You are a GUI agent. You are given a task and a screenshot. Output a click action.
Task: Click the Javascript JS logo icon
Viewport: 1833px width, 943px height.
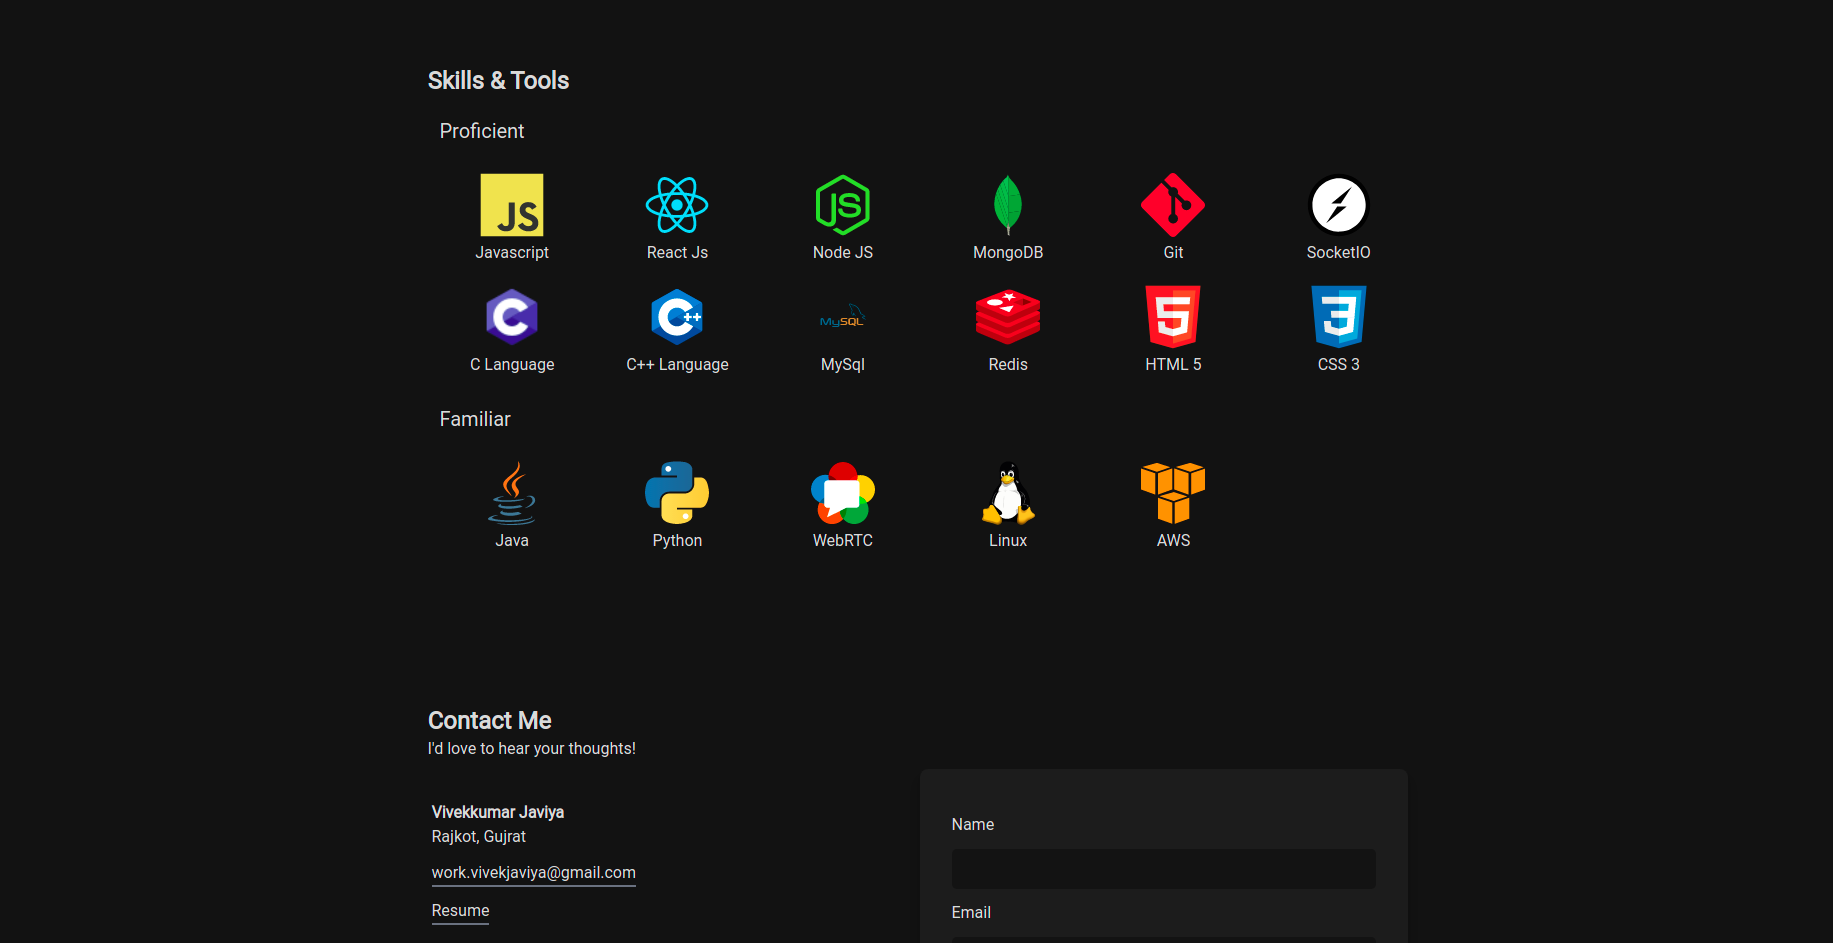coord(512,205)
